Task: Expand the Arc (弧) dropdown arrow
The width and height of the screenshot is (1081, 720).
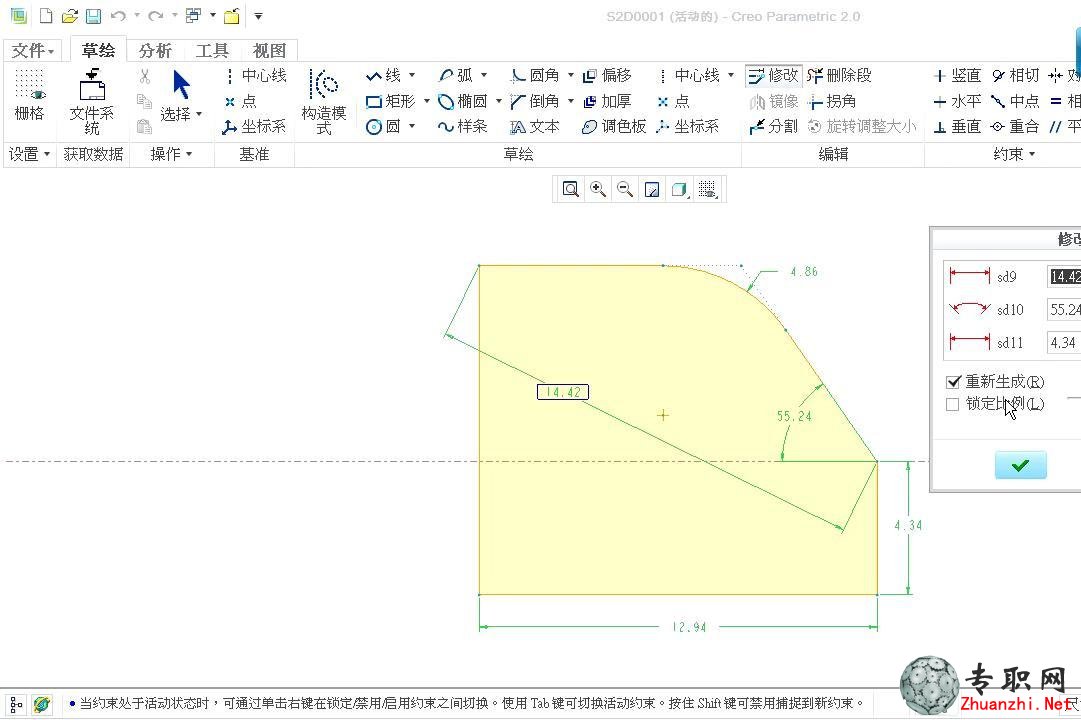Action: (x=484, y=75)
